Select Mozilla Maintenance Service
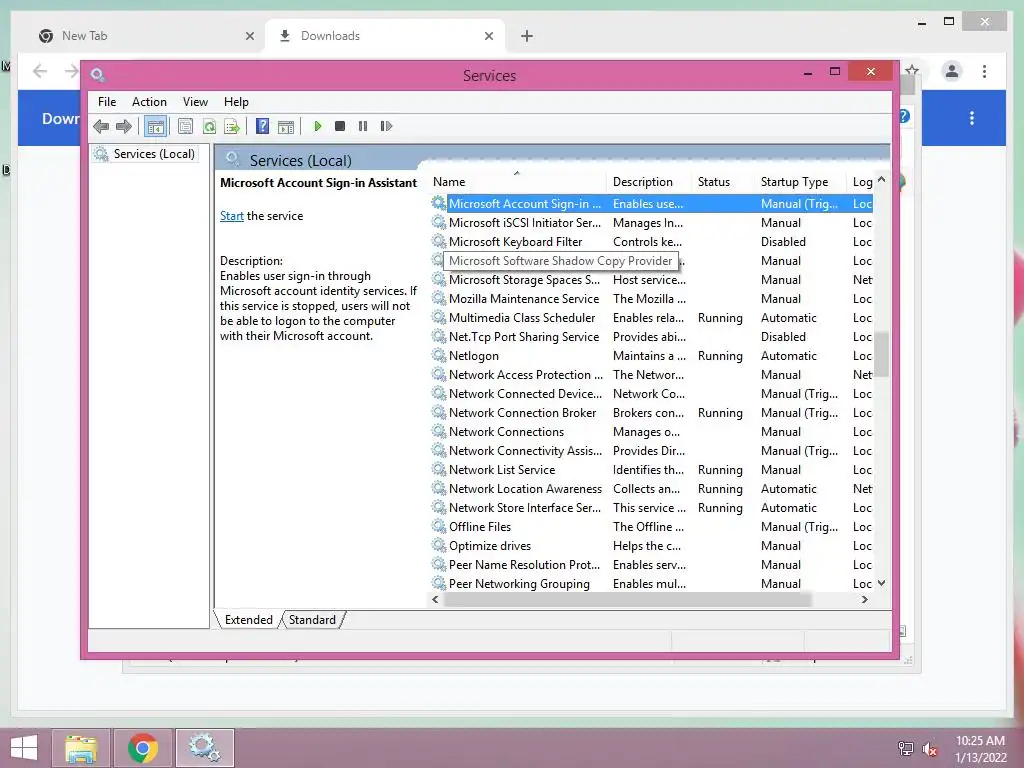The height and width of the screenshot is (768, 1024). (x=651, y=298)
